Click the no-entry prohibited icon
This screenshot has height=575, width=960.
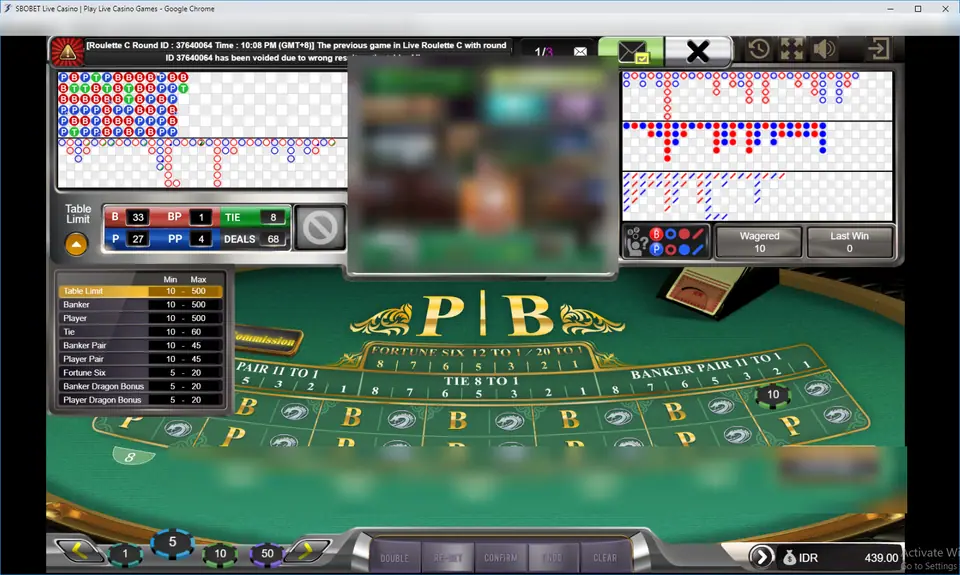click(x=320, y=228)
